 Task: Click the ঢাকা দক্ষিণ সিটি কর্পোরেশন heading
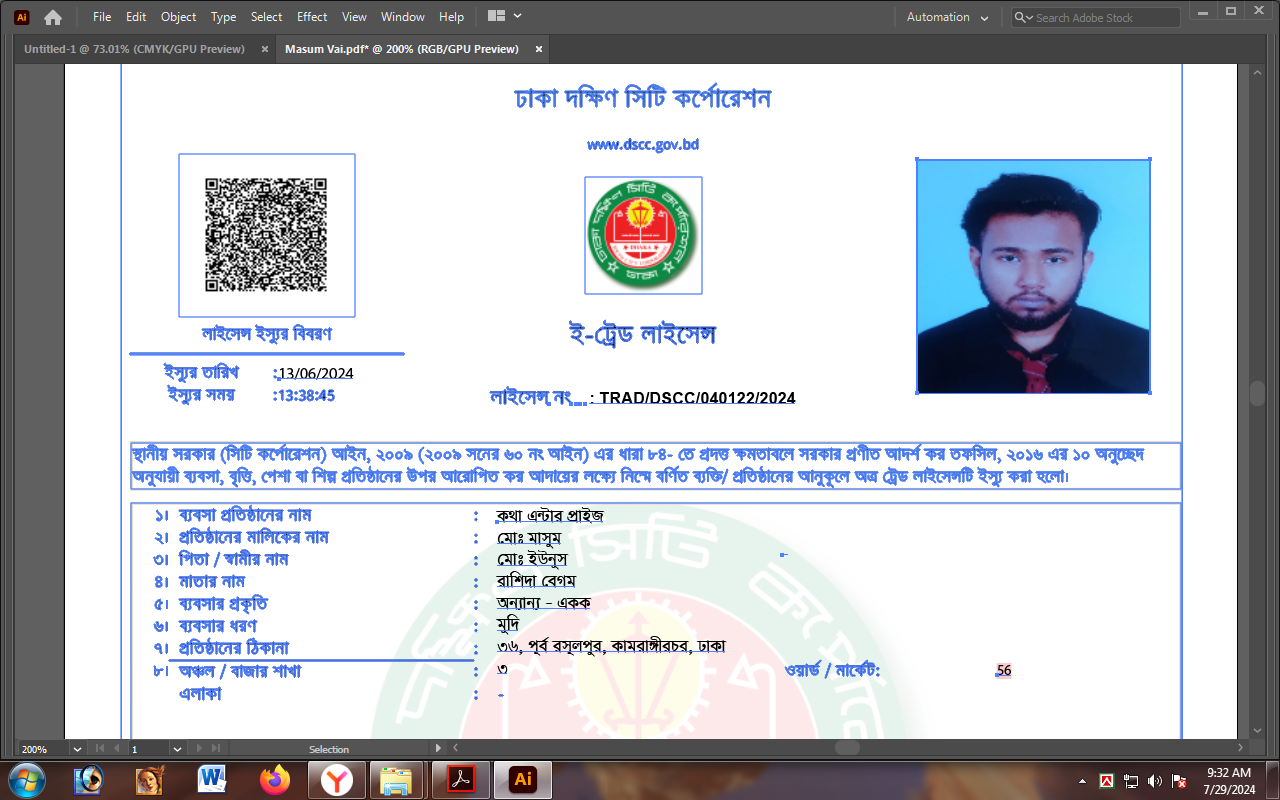point(643,99)
